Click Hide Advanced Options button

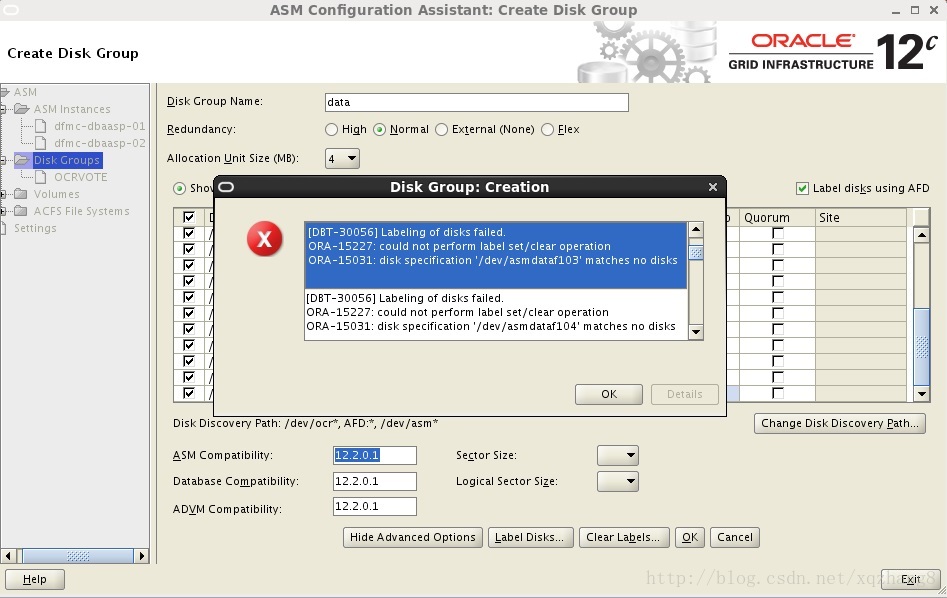coord(413,537)
